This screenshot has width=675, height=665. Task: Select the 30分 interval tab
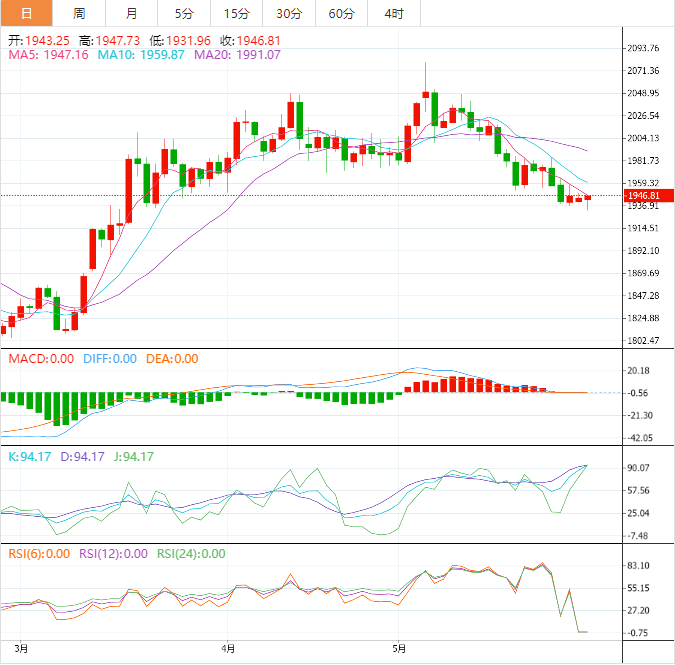pyautogui.click(x=289, y=14)
